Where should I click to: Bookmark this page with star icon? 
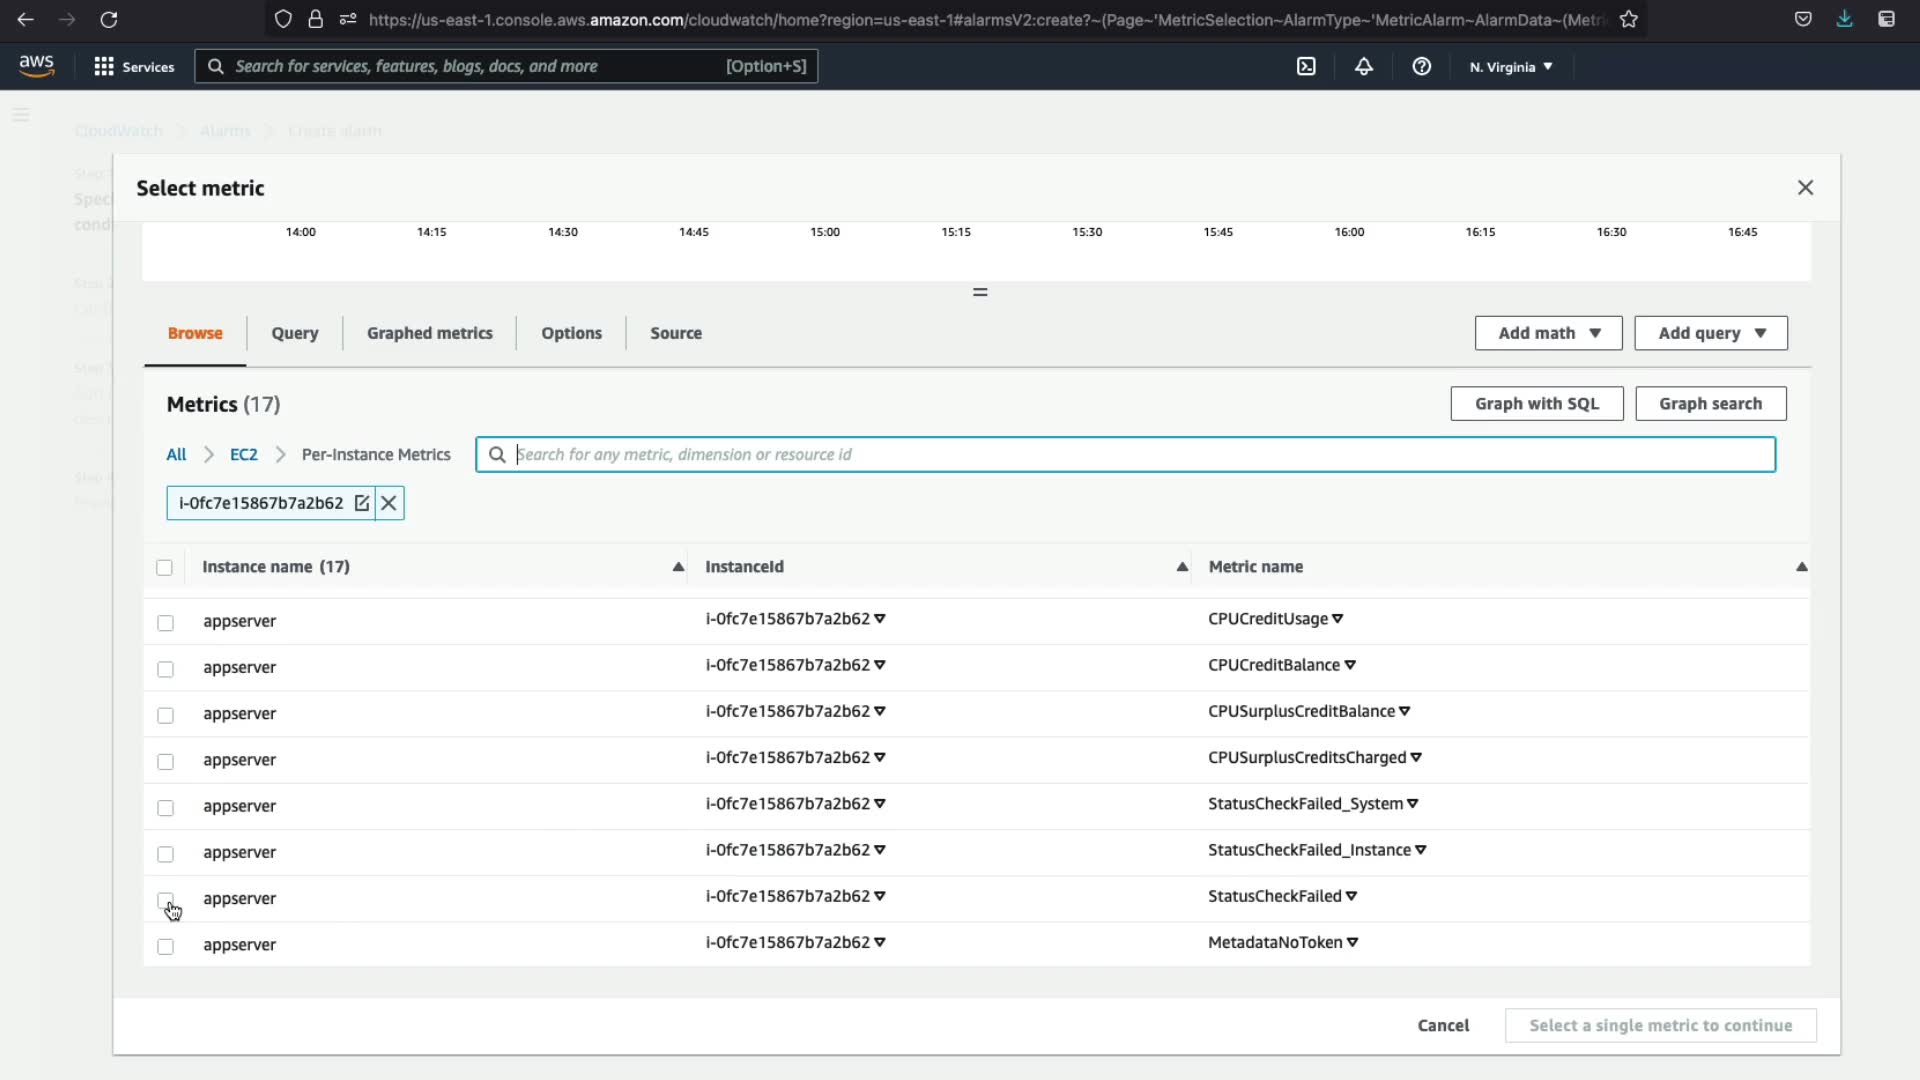coord(1629,19)
